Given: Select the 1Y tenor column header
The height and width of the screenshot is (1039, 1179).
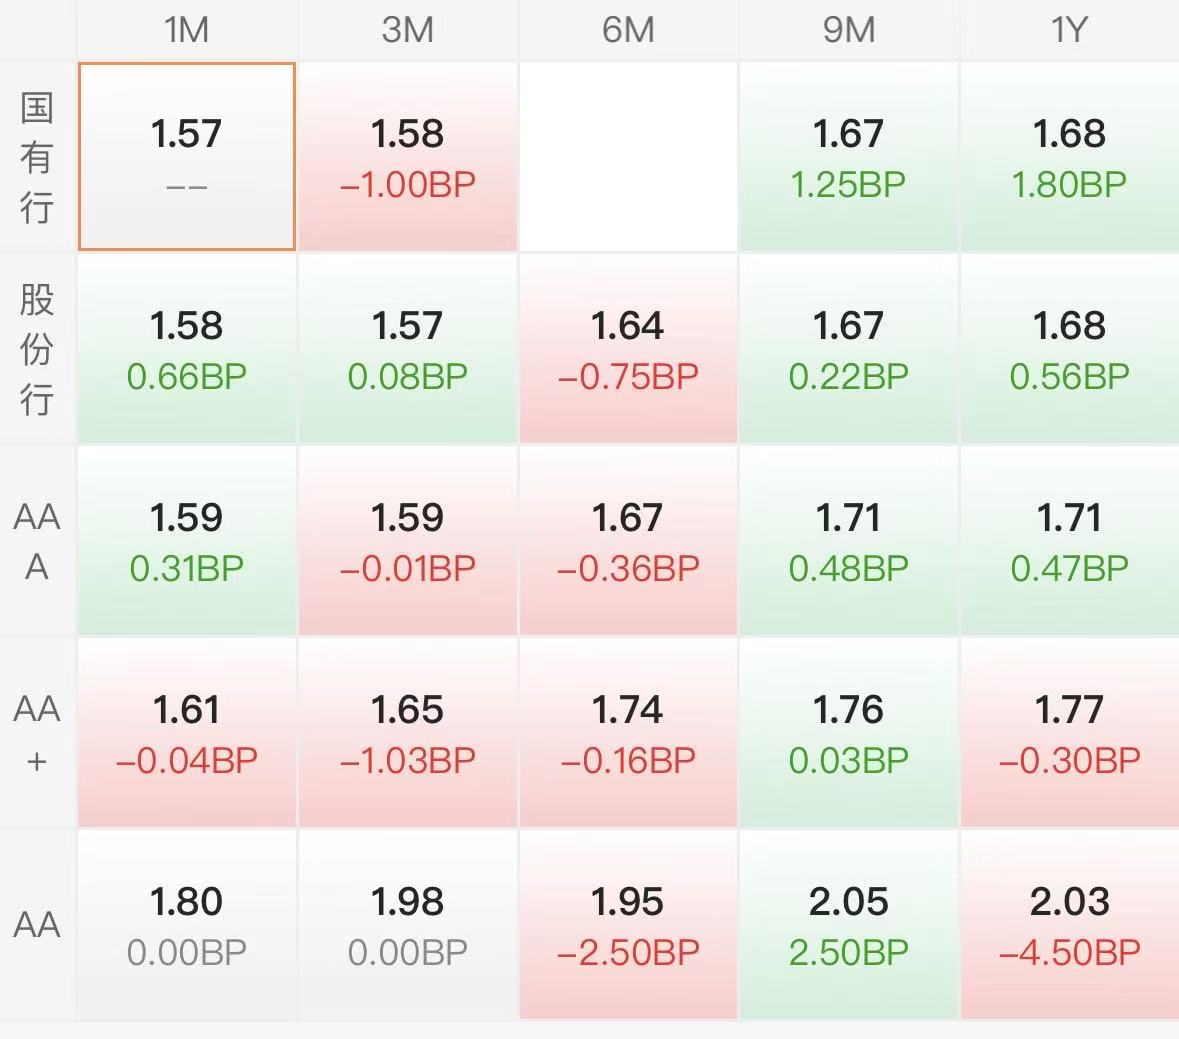Looking at the screenshot, I should [1069, 30].
